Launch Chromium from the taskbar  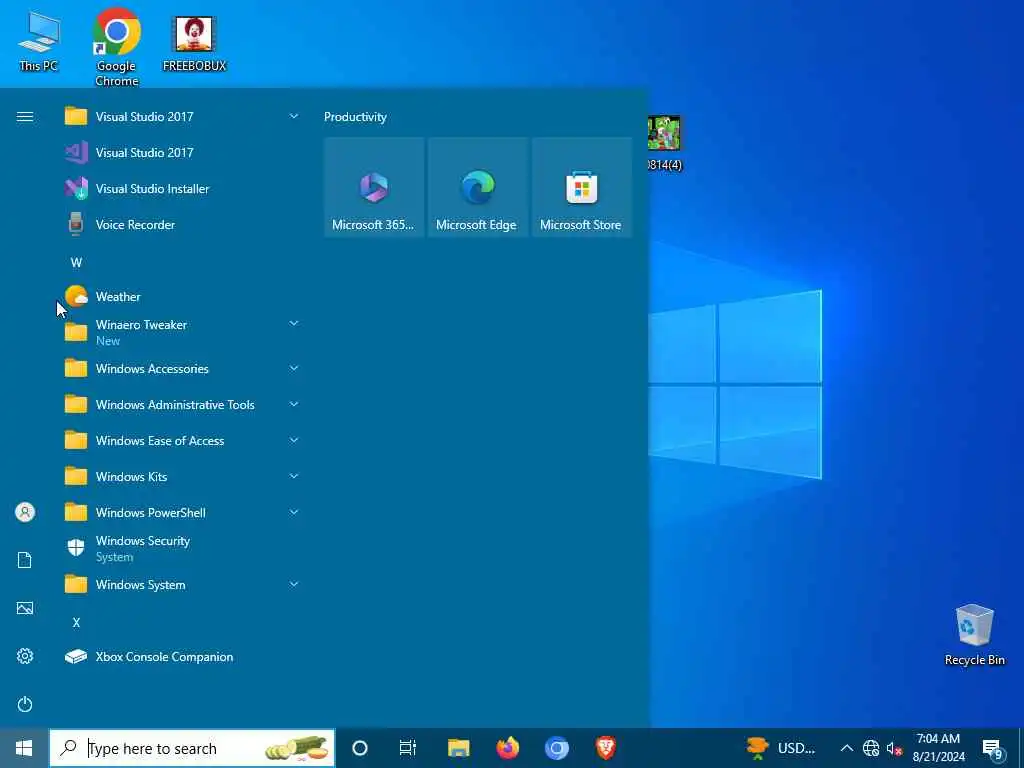[x=556, y=748]
